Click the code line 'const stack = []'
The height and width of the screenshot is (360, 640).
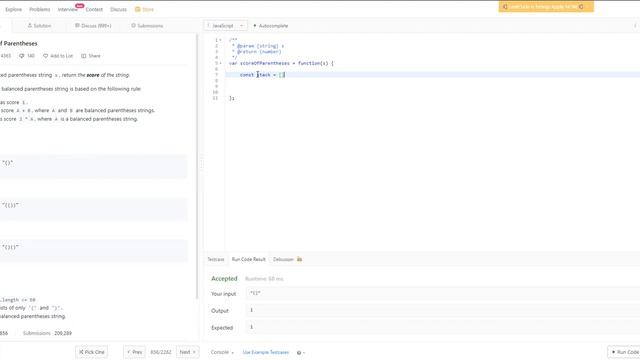(263, 75)
